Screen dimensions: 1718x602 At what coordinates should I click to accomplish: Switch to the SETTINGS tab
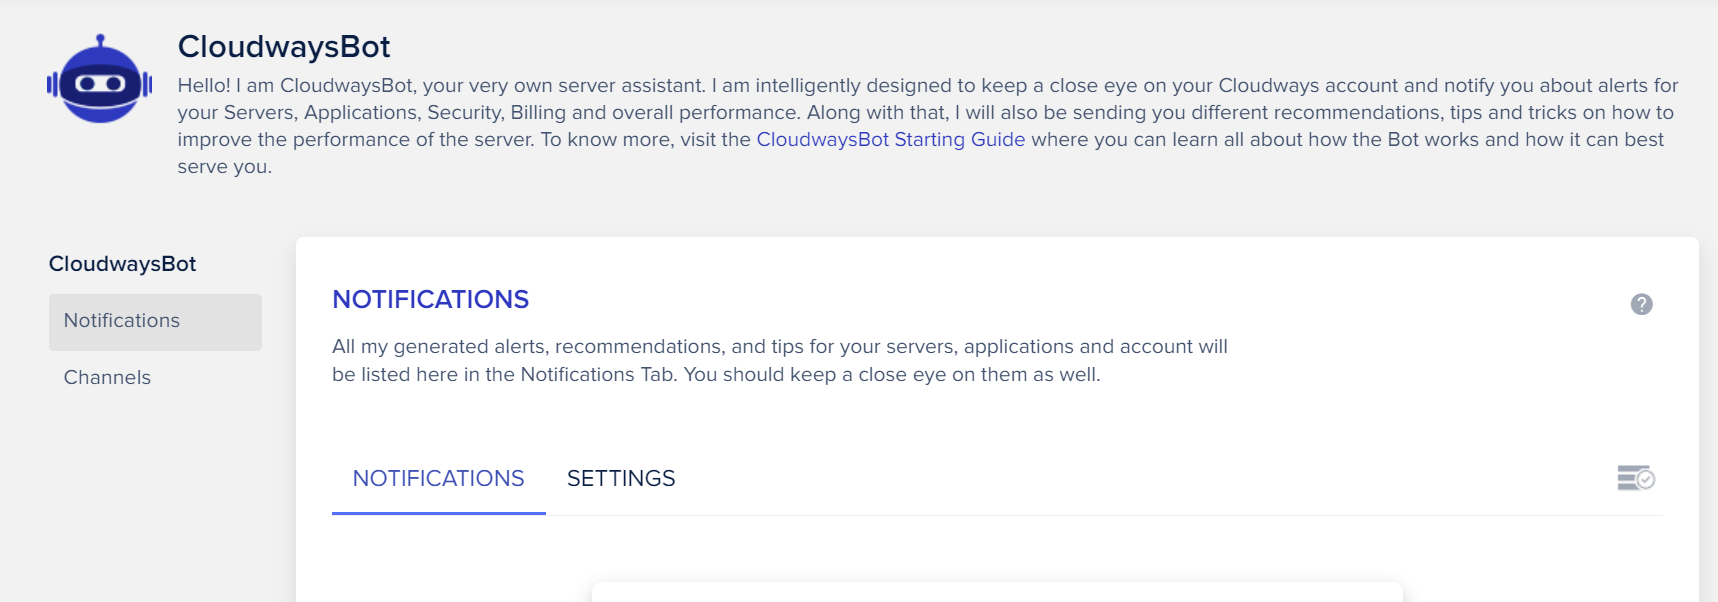[x=621, y=478]
